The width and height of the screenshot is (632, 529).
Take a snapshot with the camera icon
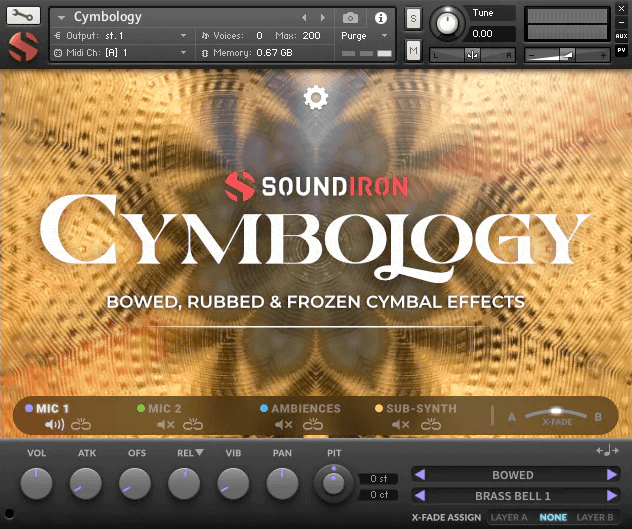pyautogui.click(x=350, y=18)
